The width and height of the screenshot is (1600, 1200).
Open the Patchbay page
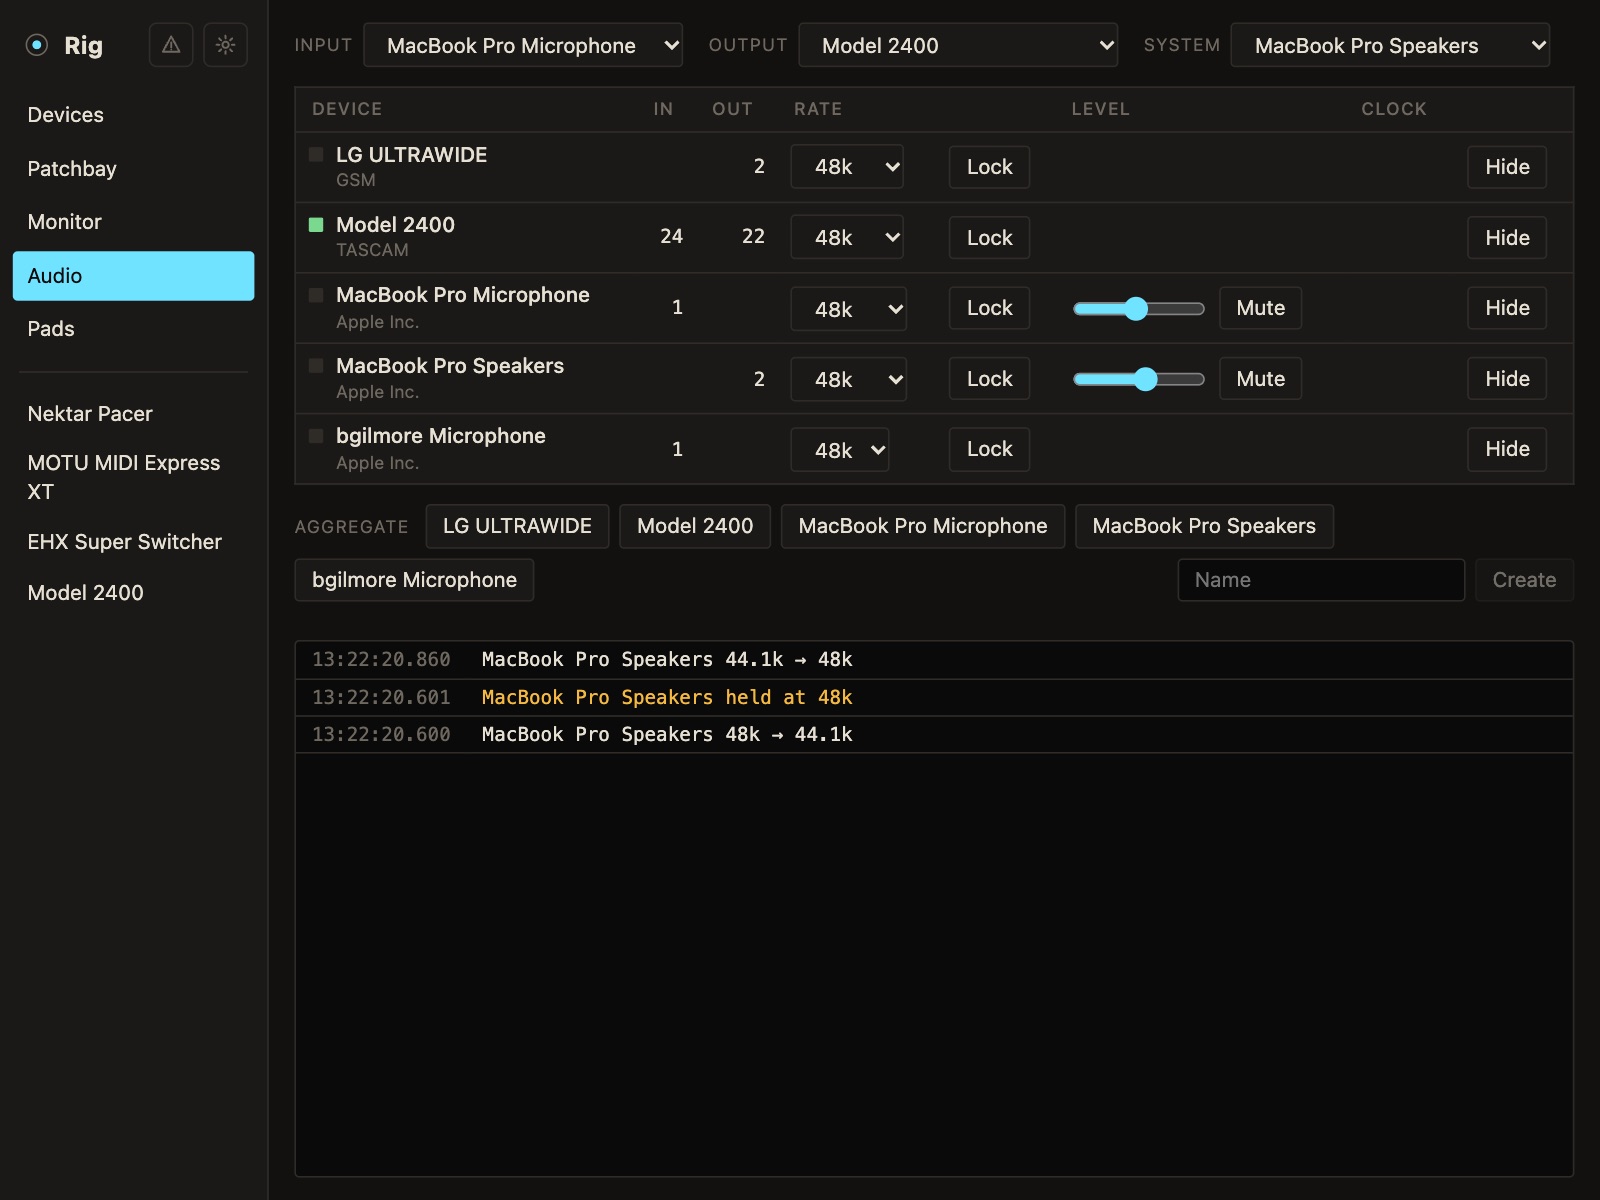(133, 169)
